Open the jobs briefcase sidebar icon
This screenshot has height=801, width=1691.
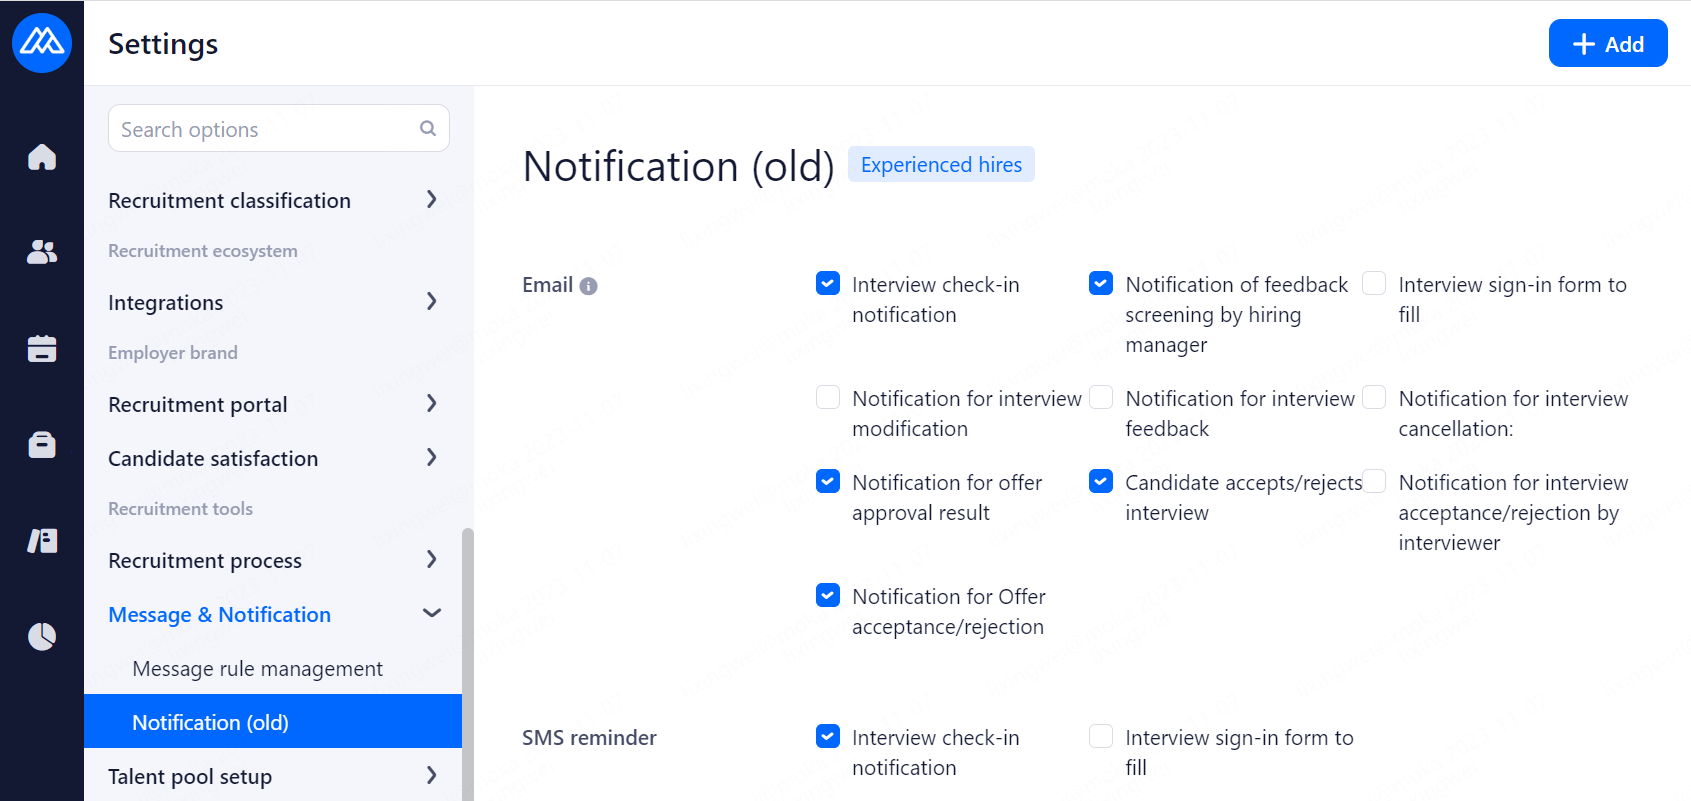coord(42,444)
